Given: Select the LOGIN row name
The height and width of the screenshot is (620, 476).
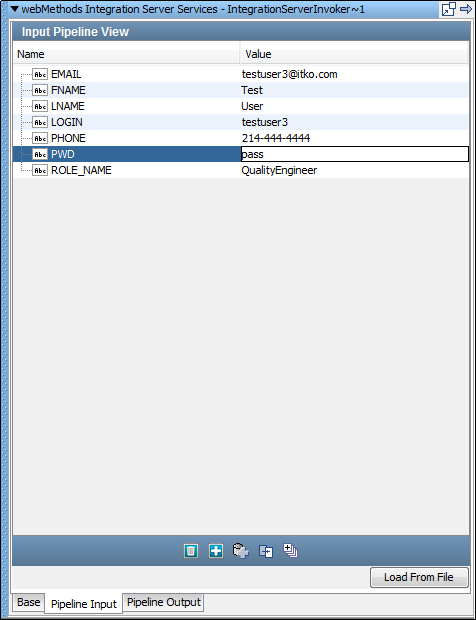Looking at the screenshot, I should [x=67, y=122].
